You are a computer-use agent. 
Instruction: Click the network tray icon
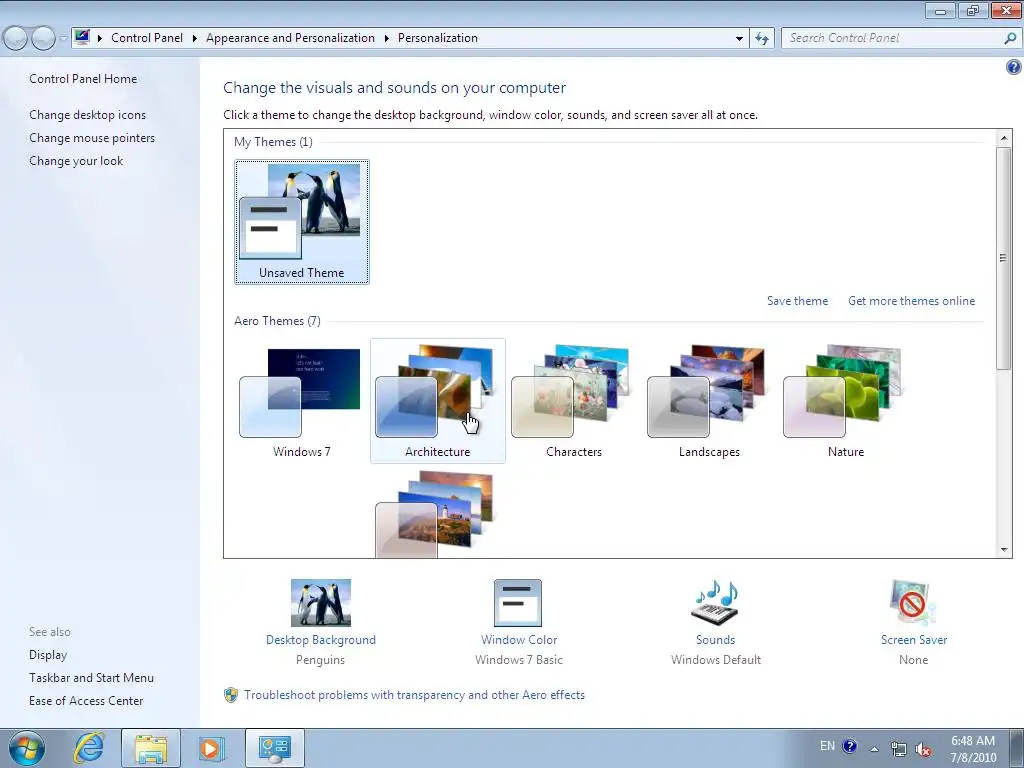pos(899,749)
